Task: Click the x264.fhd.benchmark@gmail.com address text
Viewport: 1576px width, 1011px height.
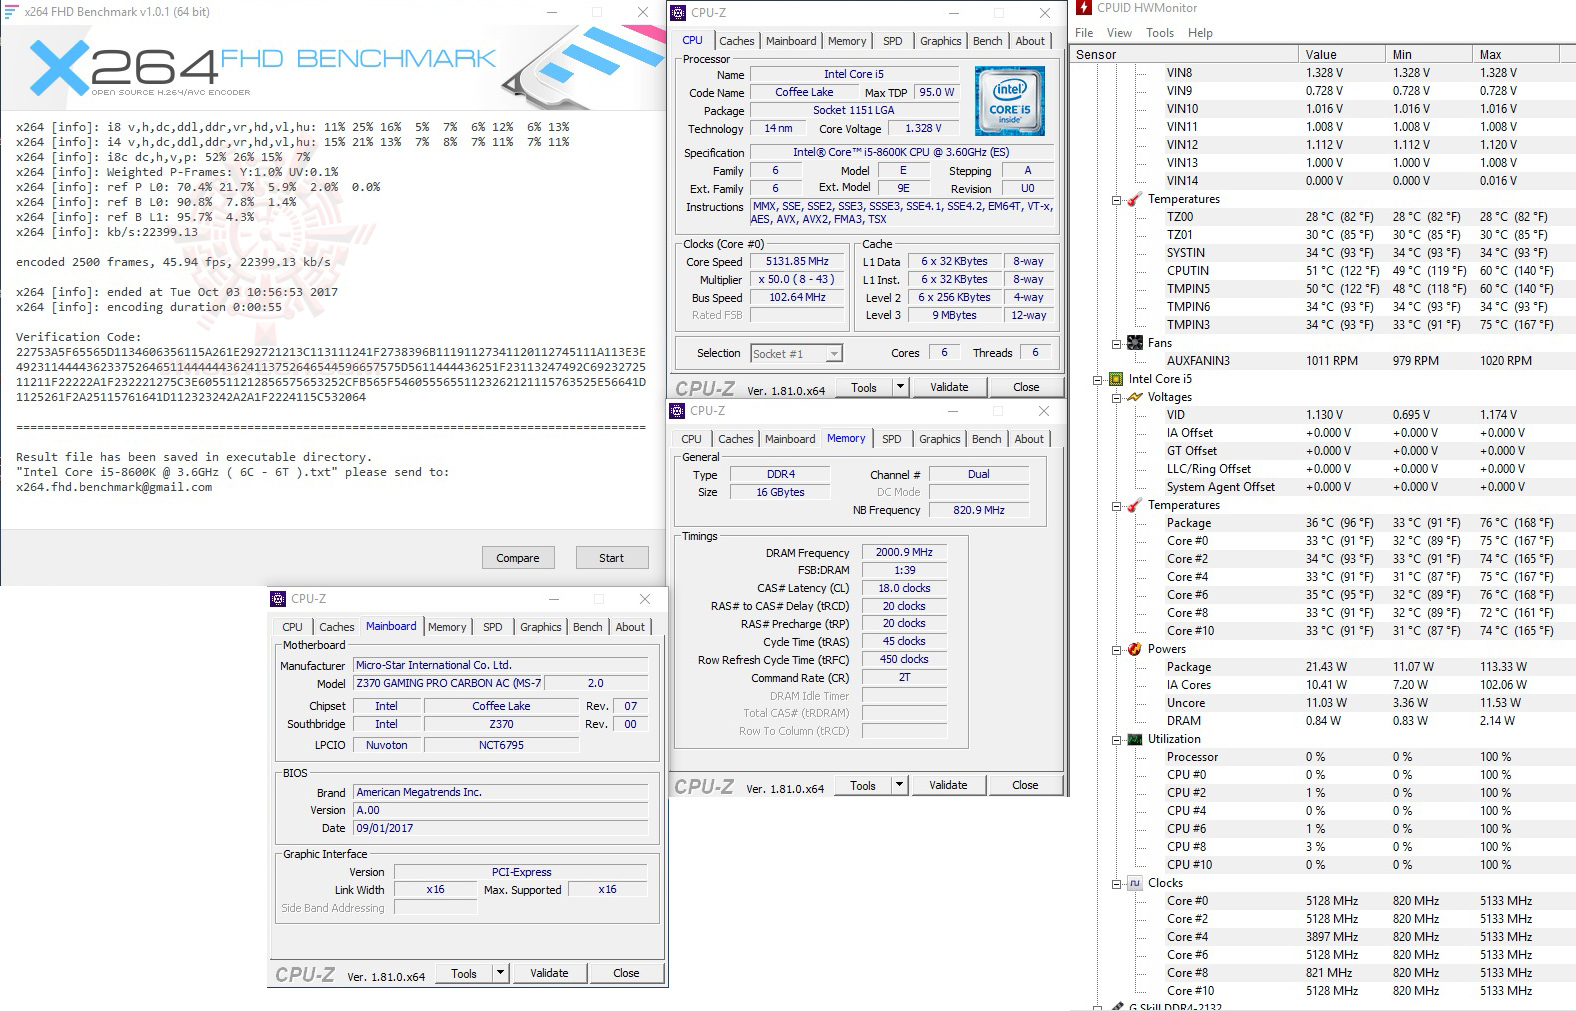Action: [x=114, y=487]
